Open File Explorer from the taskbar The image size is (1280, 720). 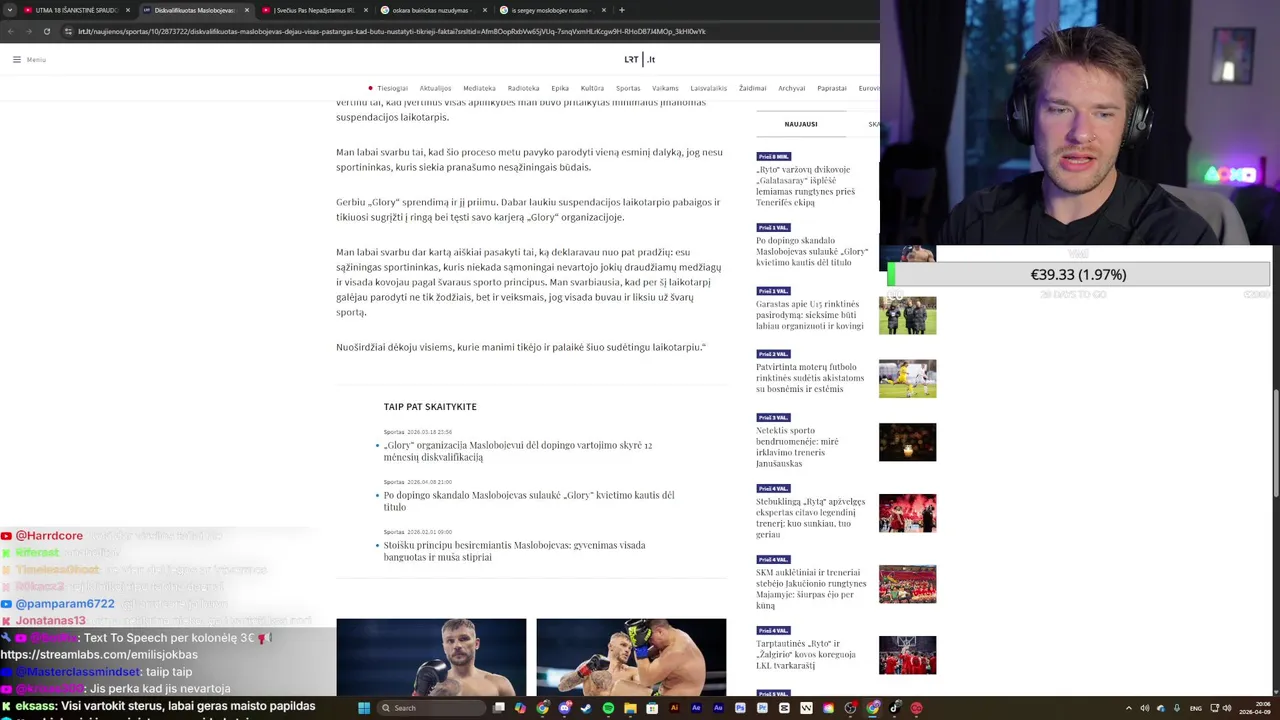(631, 708)
